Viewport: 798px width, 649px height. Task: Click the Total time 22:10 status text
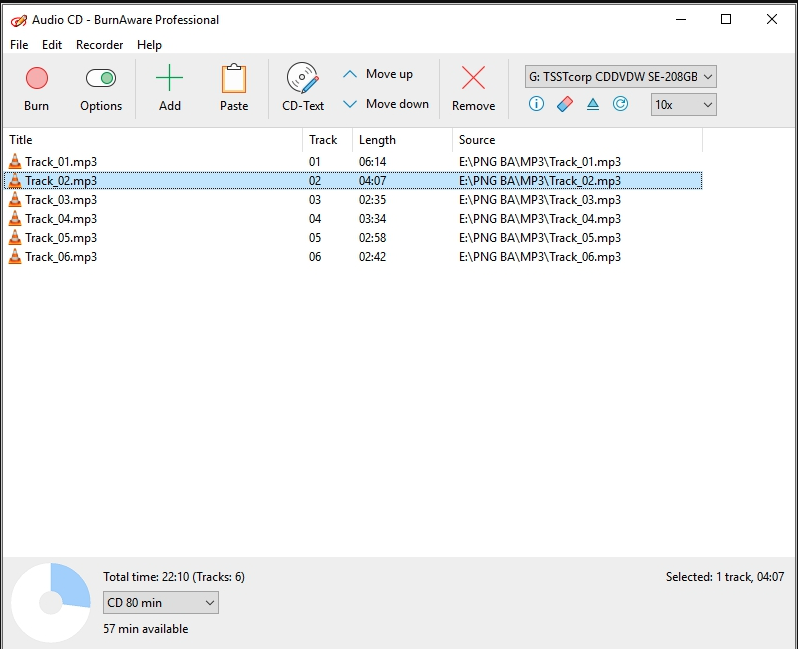pyautogui.click(x=174, y=577)
